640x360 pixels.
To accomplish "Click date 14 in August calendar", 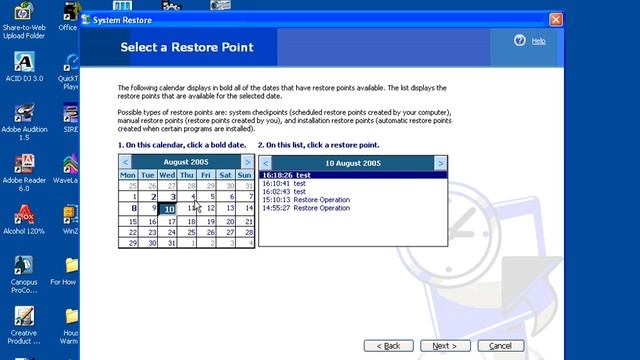I will (x=245, y=209).
